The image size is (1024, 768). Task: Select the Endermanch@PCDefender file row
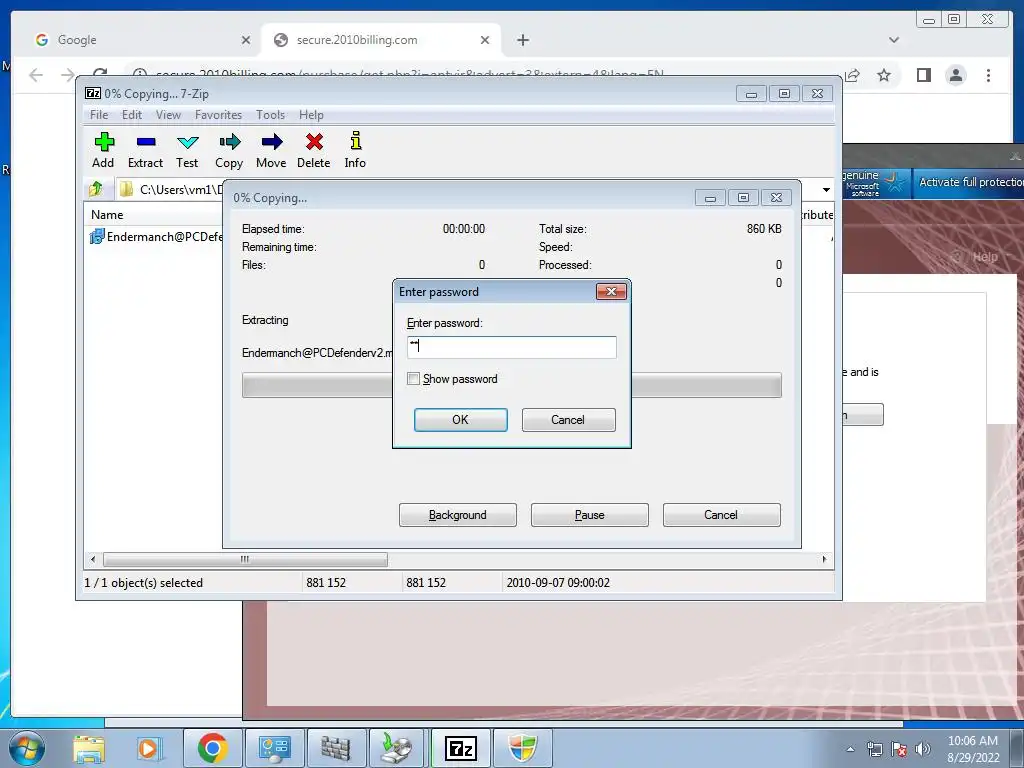157,236
